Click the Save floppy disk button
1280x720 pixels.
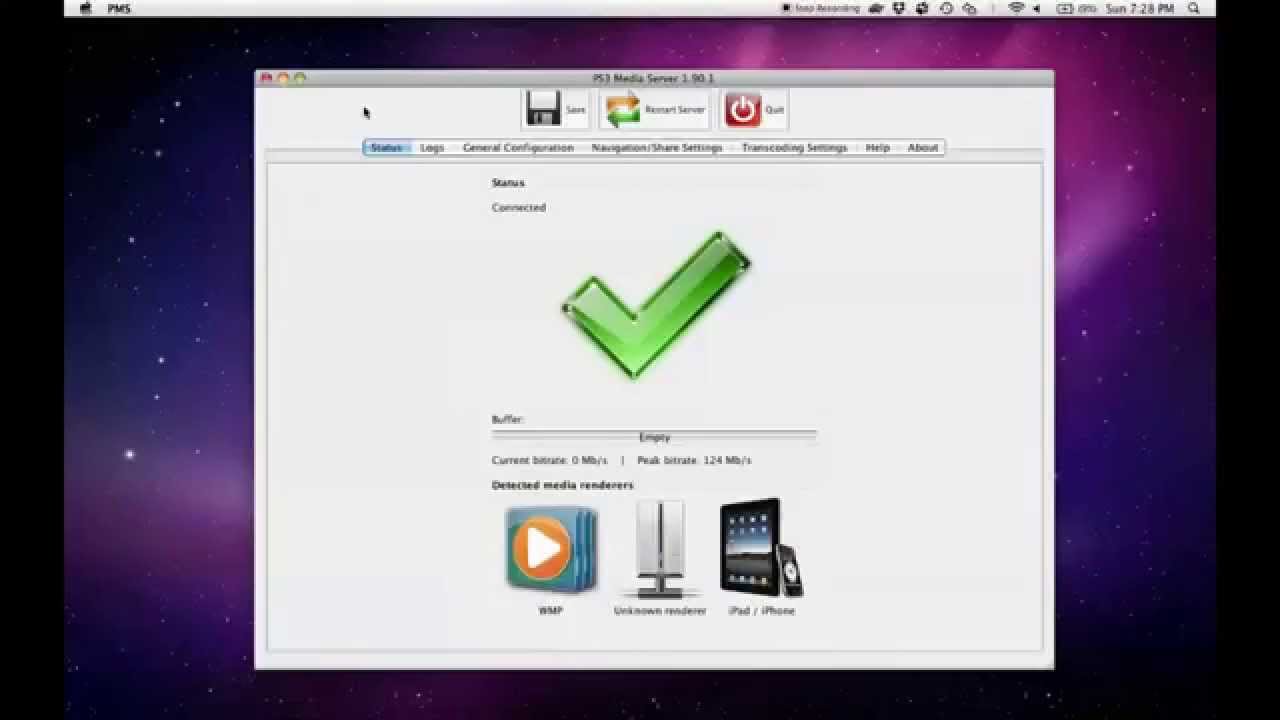click(x=555, y=109)
